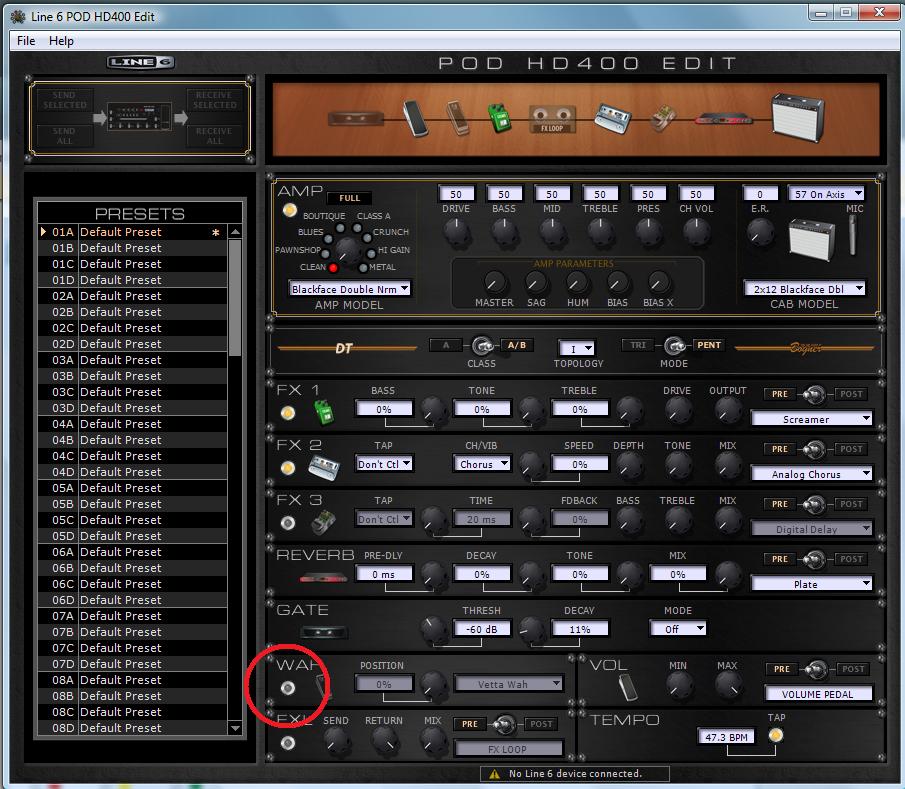Enable the FX Loop power button

tap(287, 743)
